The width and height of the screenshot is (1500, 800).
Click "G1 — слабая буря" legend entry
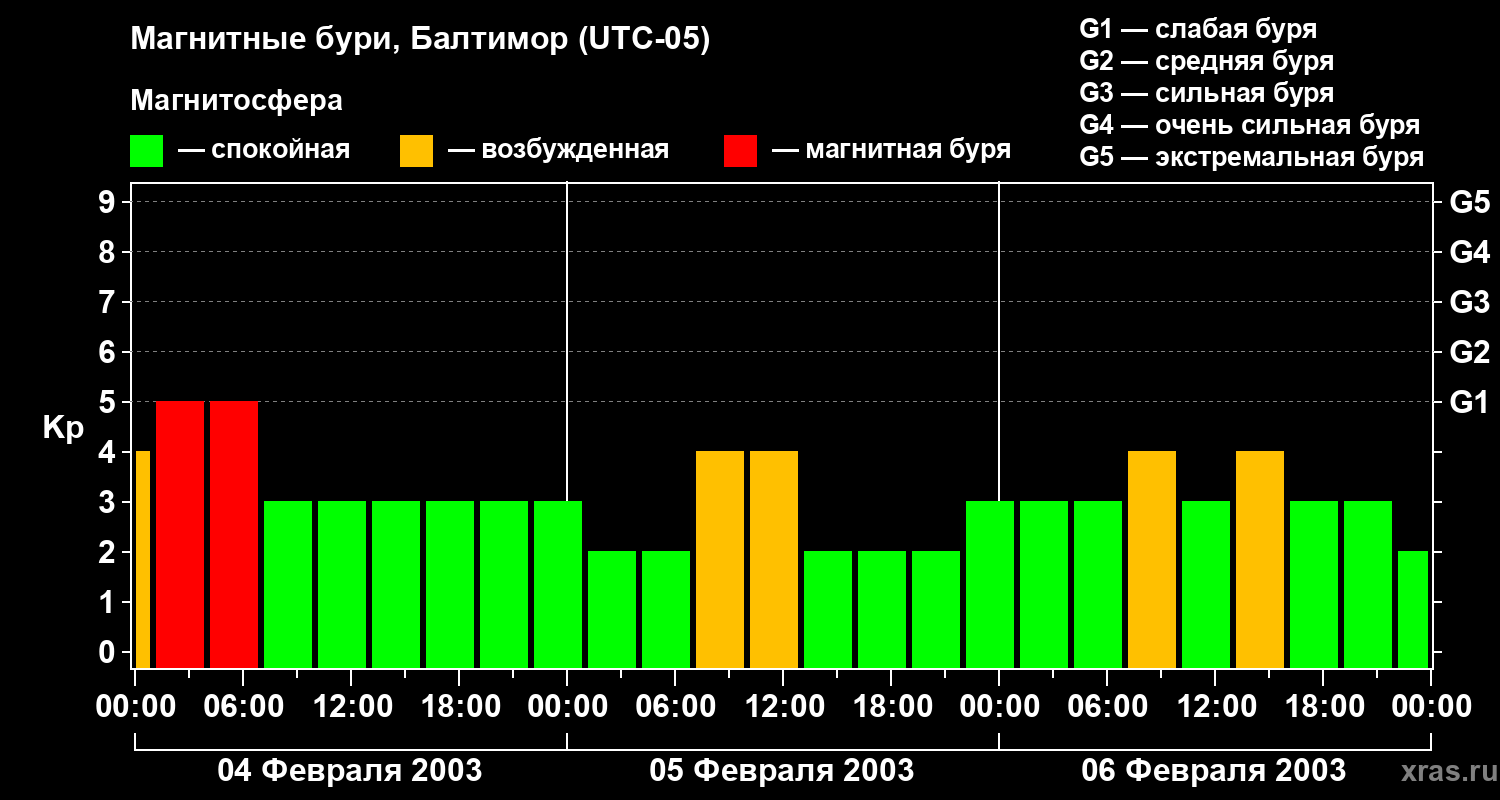(x=1198, y=29)
